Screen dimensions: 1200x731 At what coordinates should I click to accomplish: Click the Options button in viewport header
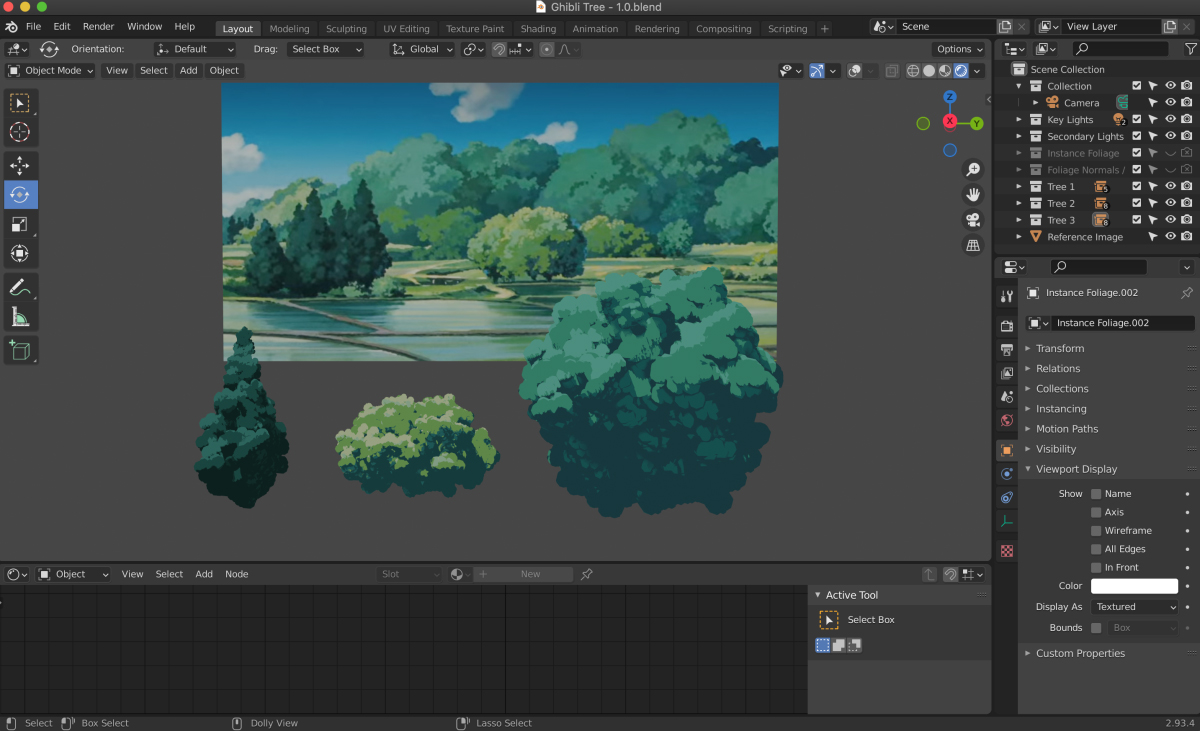[x=960, y=49]
